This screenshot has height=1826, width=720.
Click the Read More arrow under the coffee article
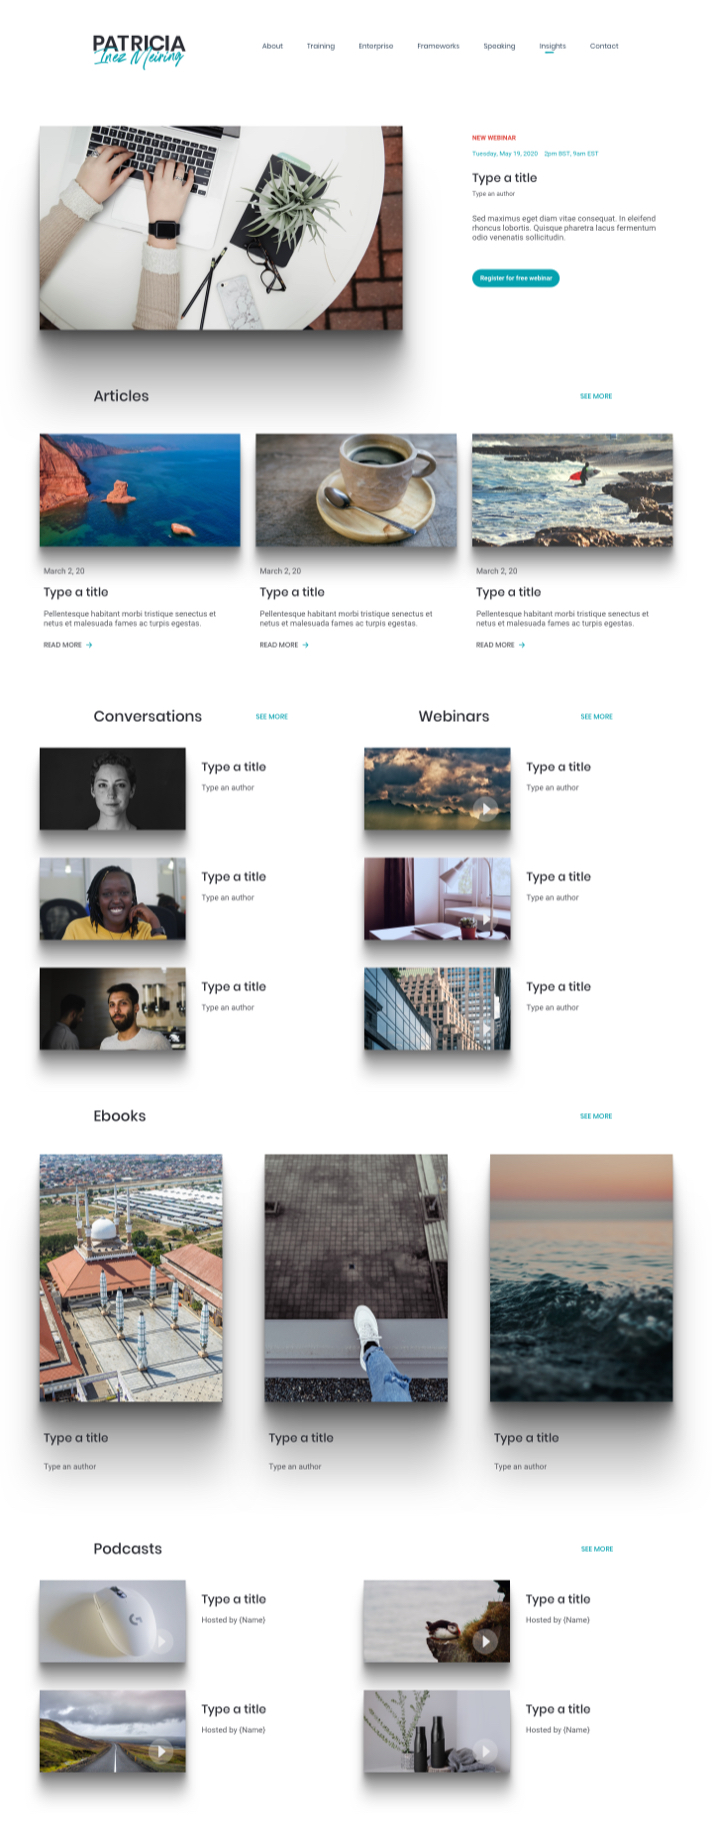tap(305, 645)
